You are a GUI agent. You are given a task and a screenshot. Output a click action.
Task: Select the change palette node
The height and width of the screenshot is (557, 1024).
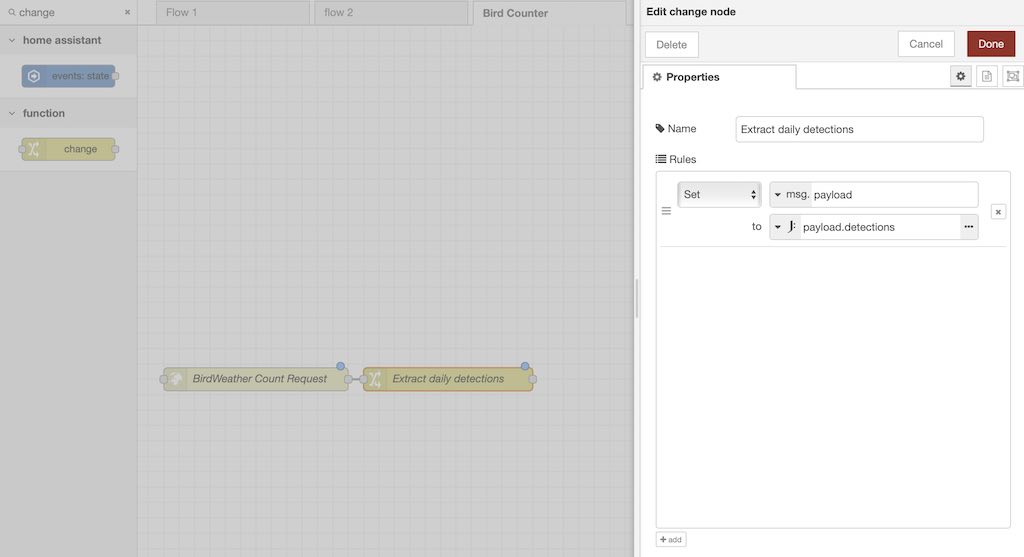point(69,149)
